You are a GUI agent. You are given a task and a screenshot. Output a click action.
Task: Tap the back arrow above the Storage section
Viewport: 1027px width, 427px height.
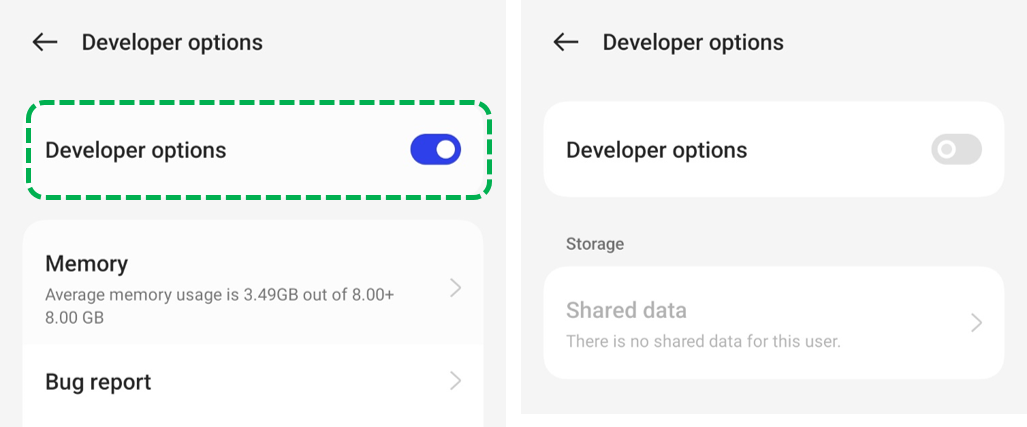coord(566,43)
